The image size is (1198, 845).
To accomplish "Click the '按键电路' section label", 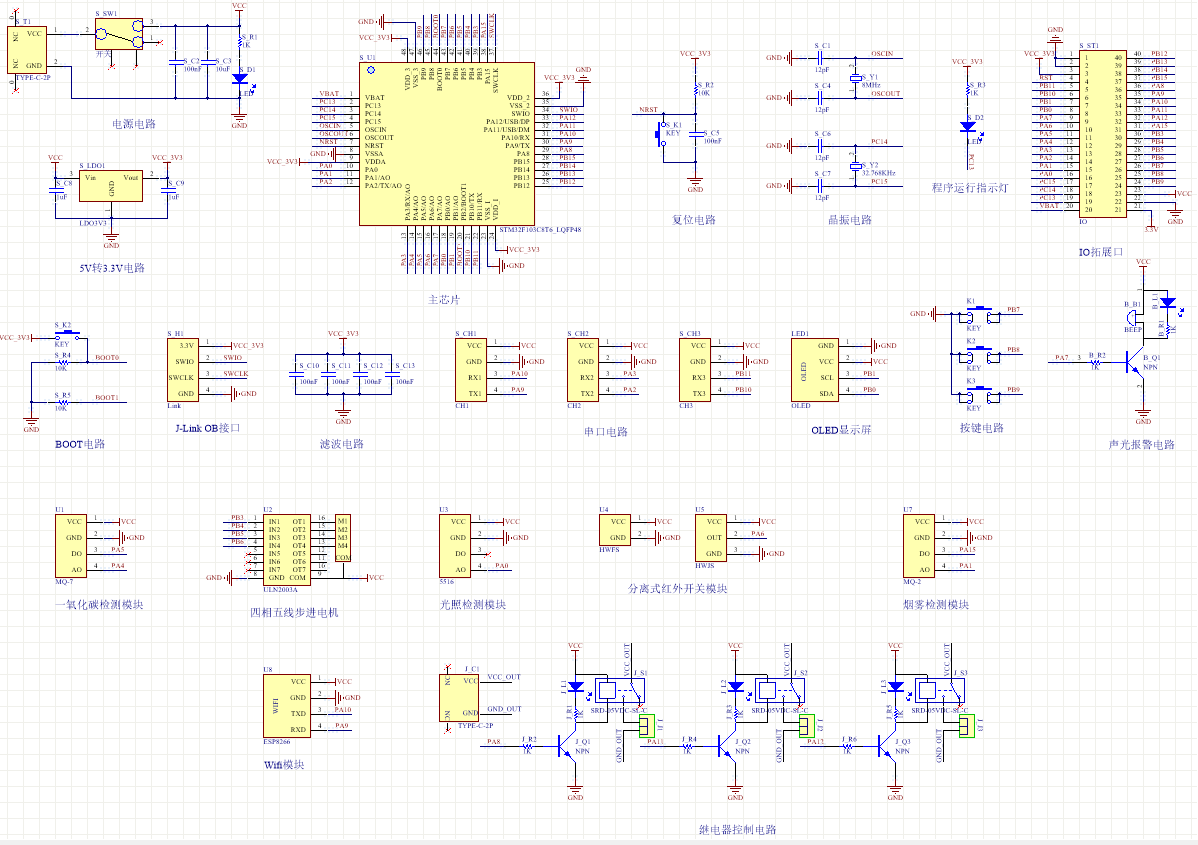I will pos(982,428).
